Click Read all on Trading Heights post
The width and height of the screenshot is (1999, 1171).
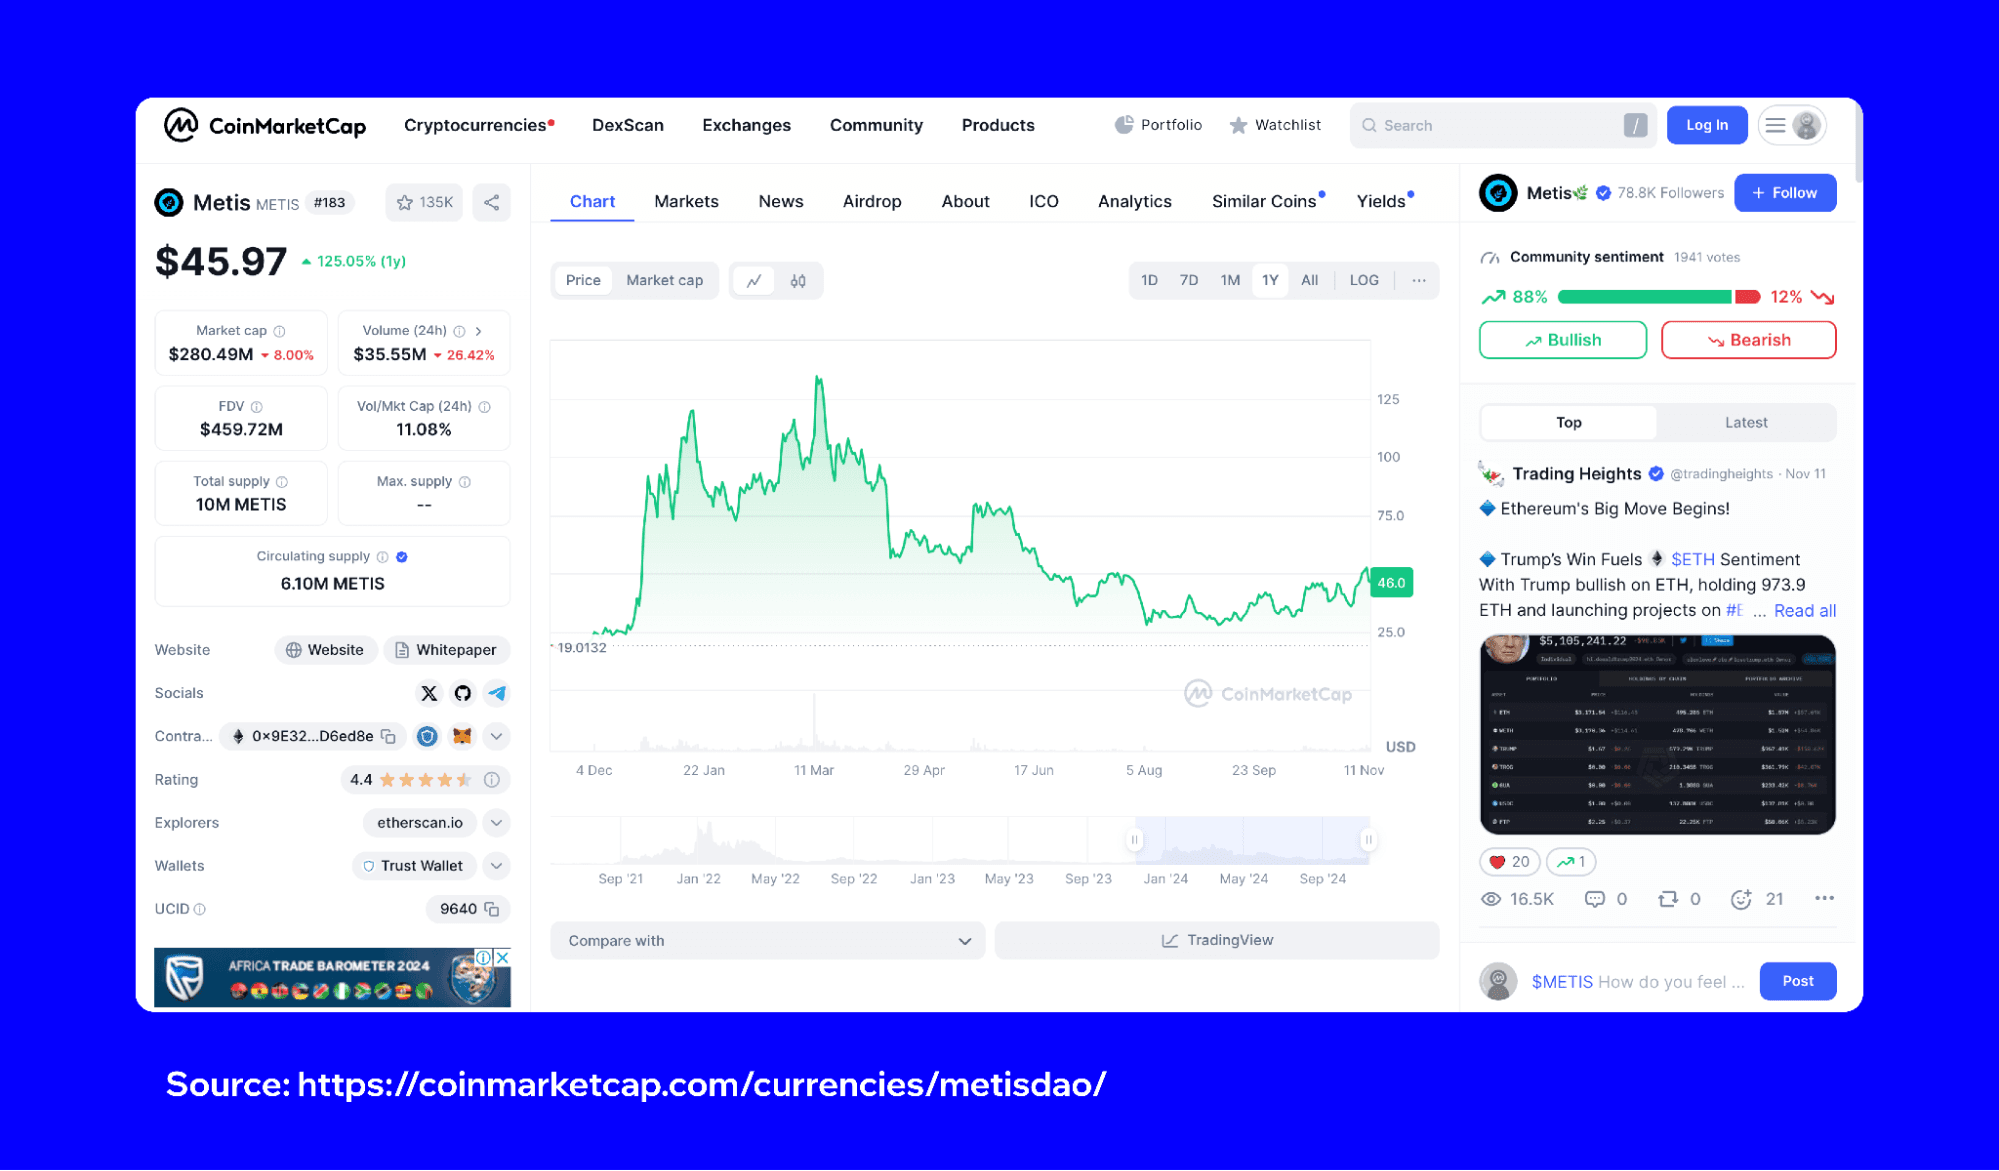point(1805,611)
